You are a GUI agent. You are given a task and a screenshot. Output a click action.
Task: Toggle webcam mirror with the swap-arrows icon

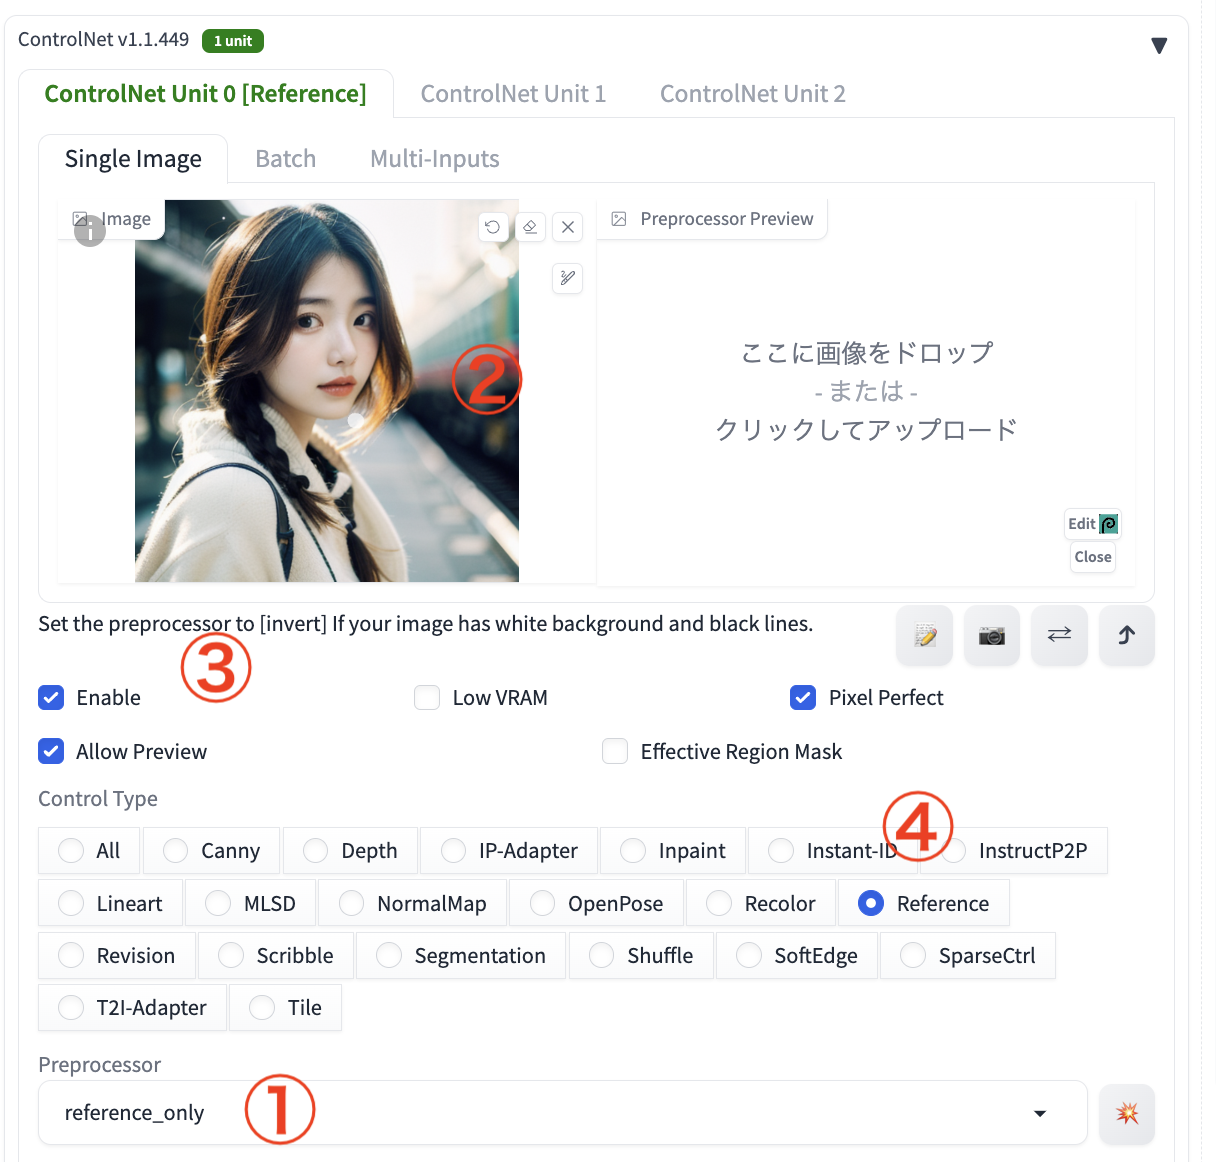[1059, 635]
